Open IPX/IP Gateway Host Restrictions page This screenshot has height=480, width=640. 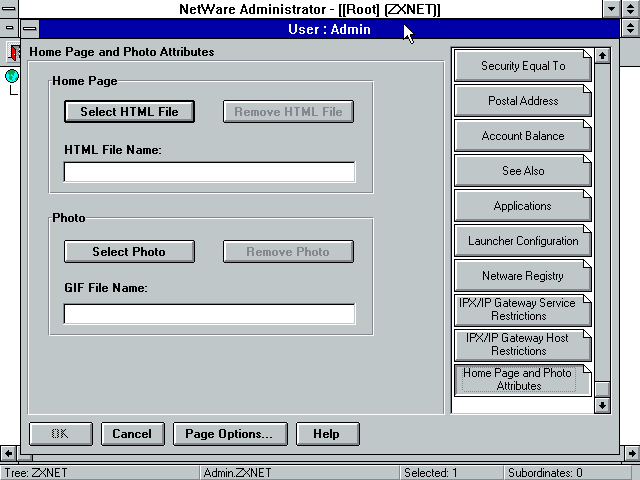click(523, 344)
